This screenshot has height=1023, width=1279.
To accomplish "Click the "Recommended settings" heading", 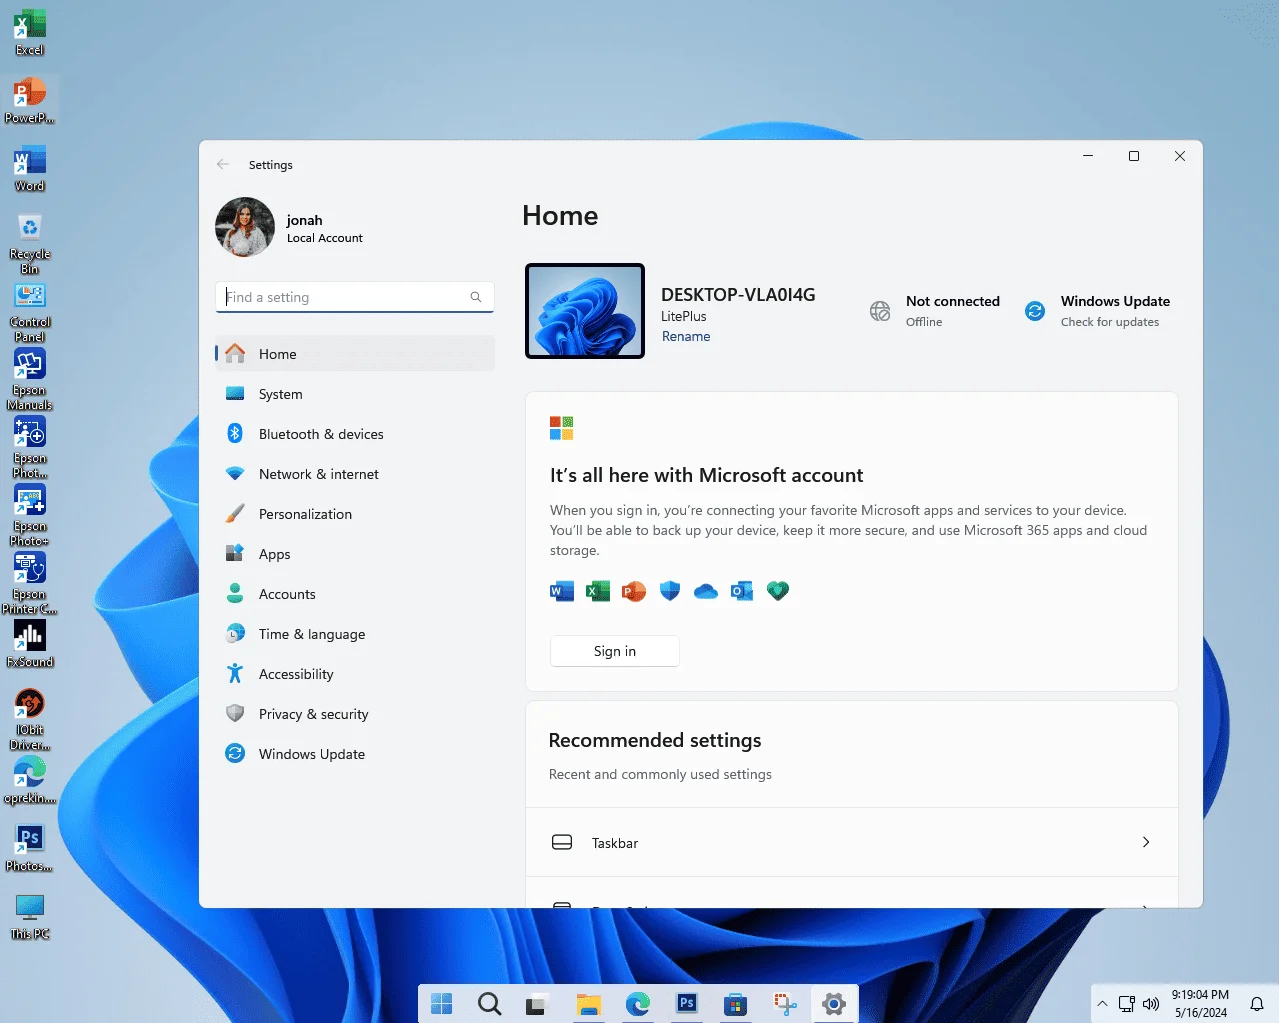I will [655, 740].
